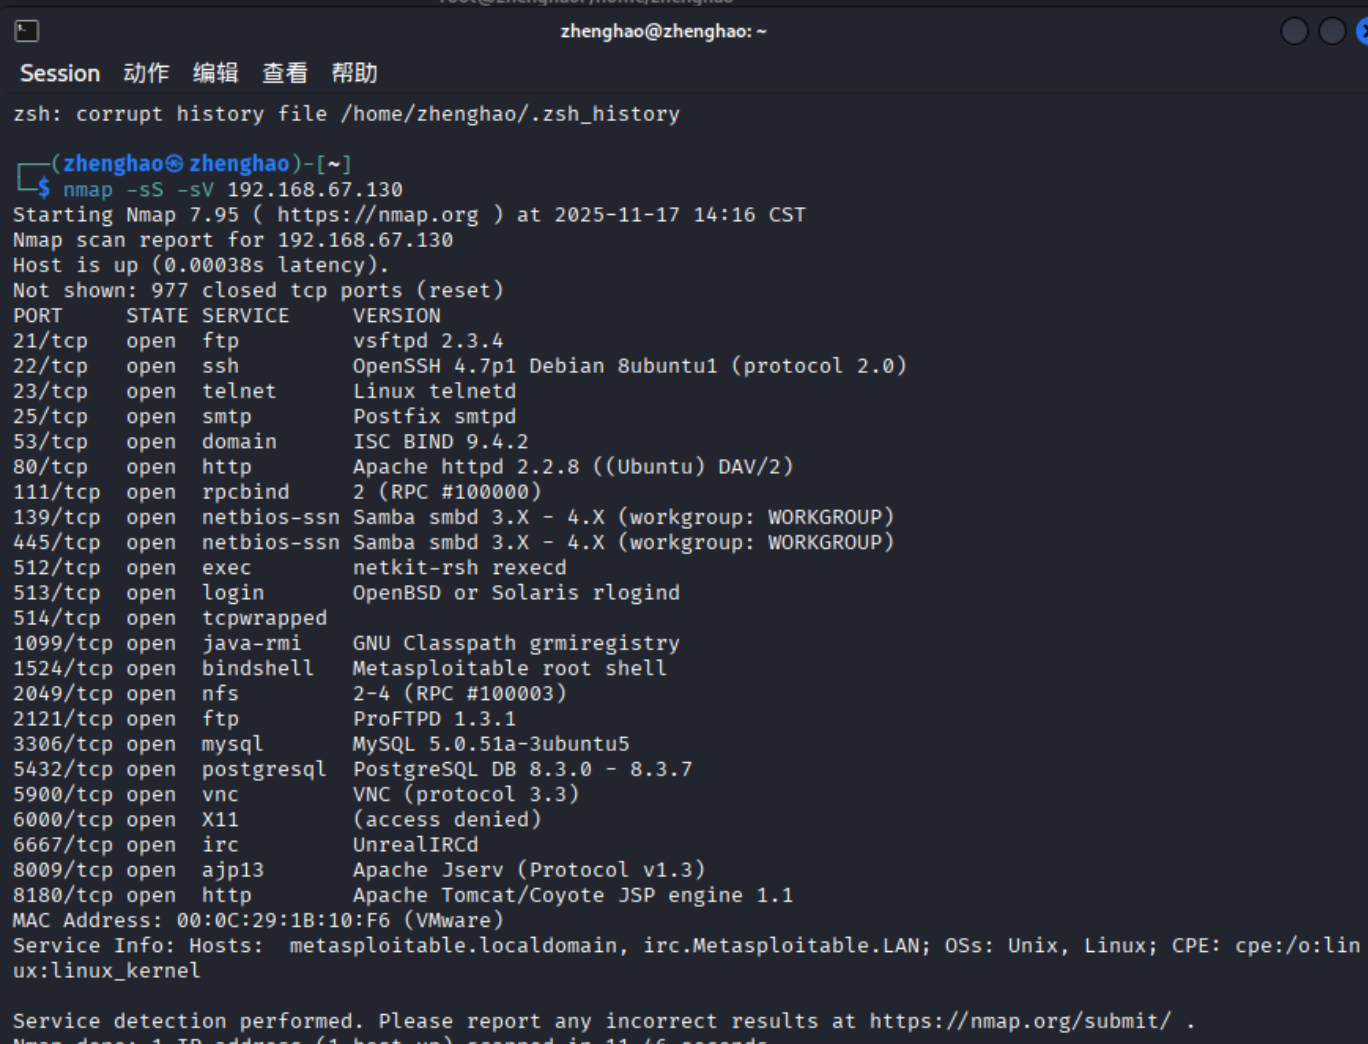1368x1044 pixels.
Task: Click OpenBSD or Solaris rlogind text
Action: pos(516,593)
